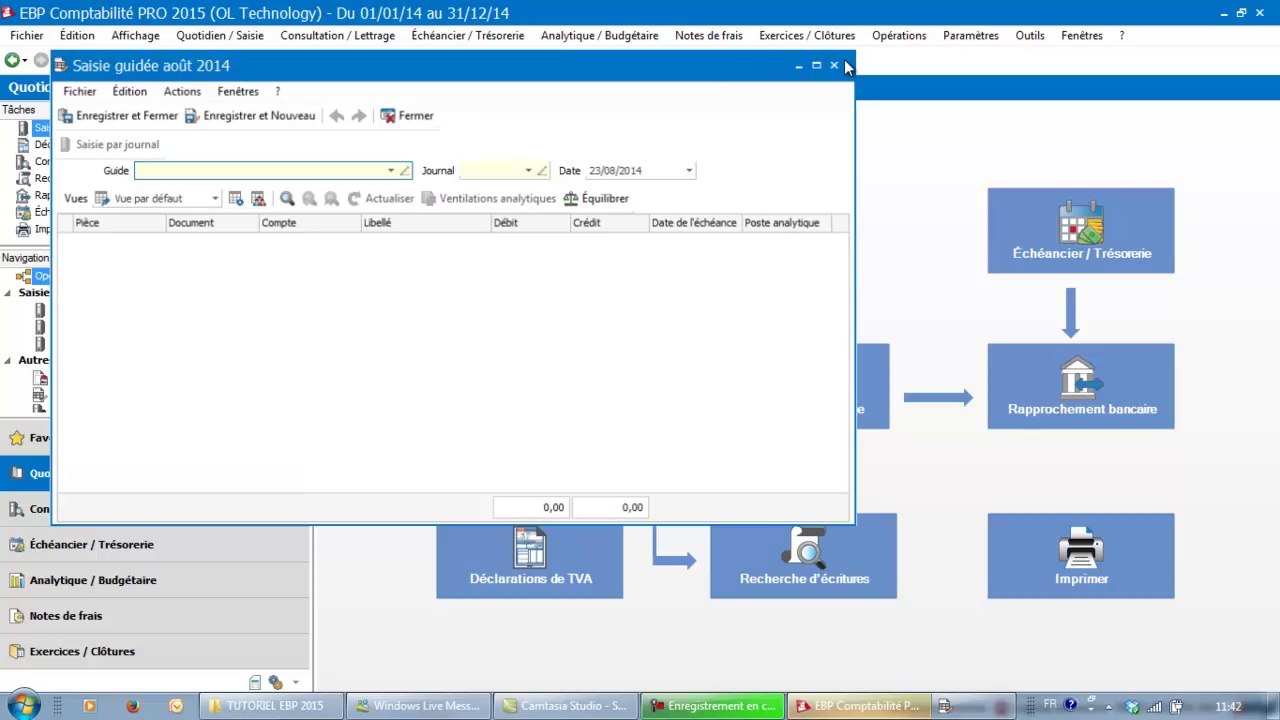The height and width of the screenshot is (720, 1280).
Task: Select Exercices / Clôtures sidebar section
Action: point(155,652)
